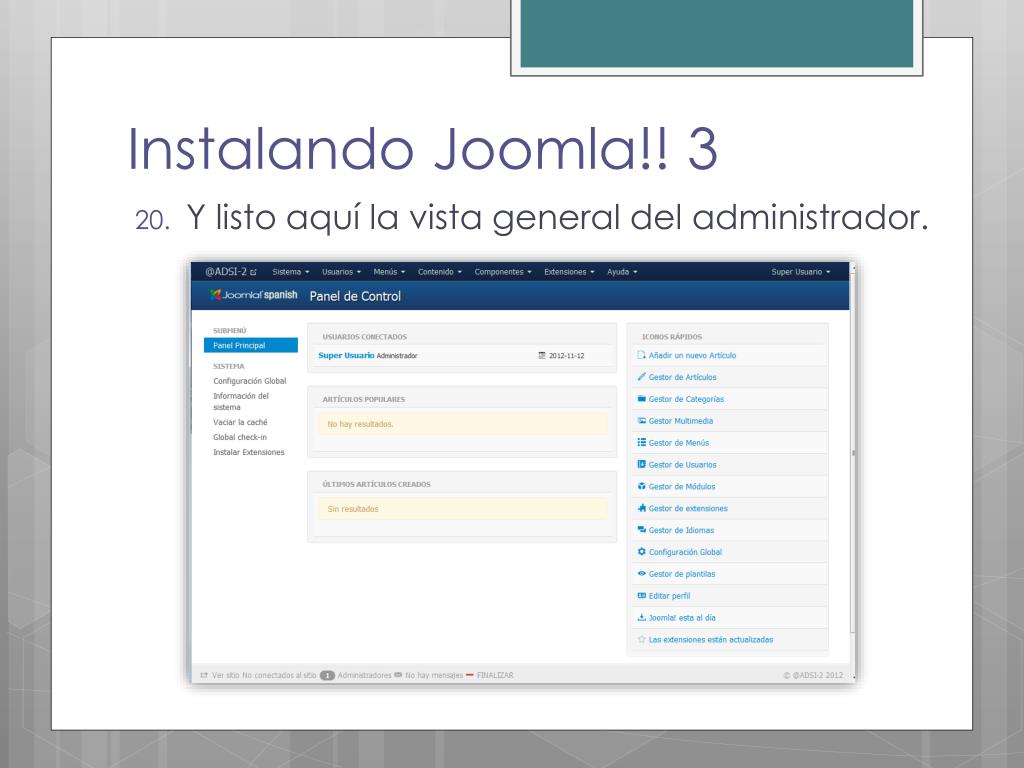Click the Gestor de plantillas eye icon
The width and height of the screenshot is (1024, 768).
[641, 573]
